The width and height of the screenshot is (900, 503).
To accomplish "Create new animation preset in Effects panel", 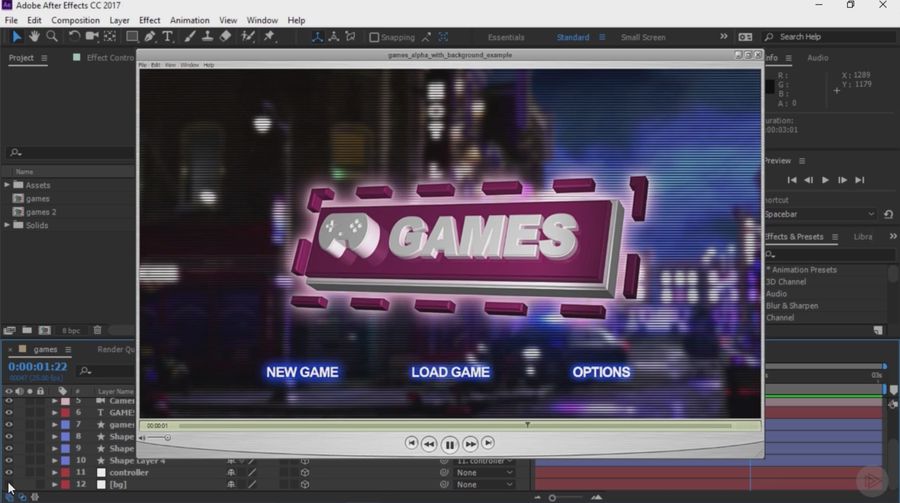I will [x=878, y=330].
